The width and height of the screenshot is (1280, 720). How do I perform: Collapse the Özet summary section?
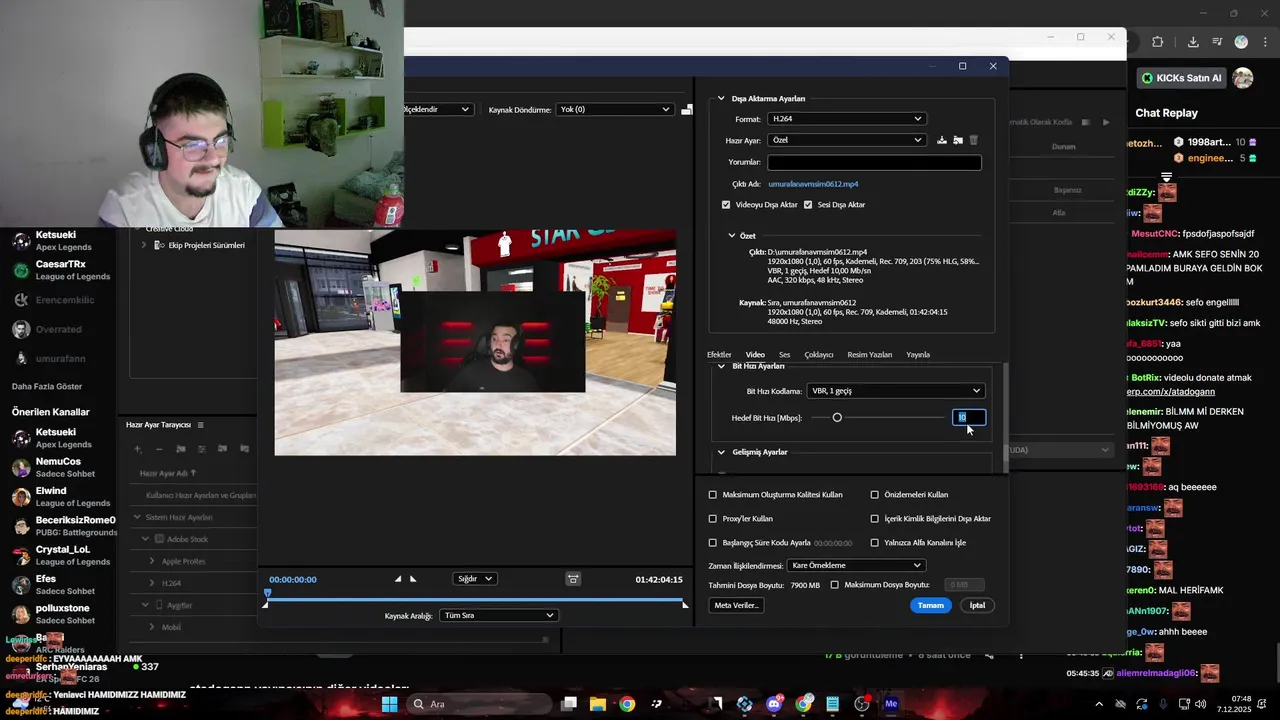(x=732, y=236)
